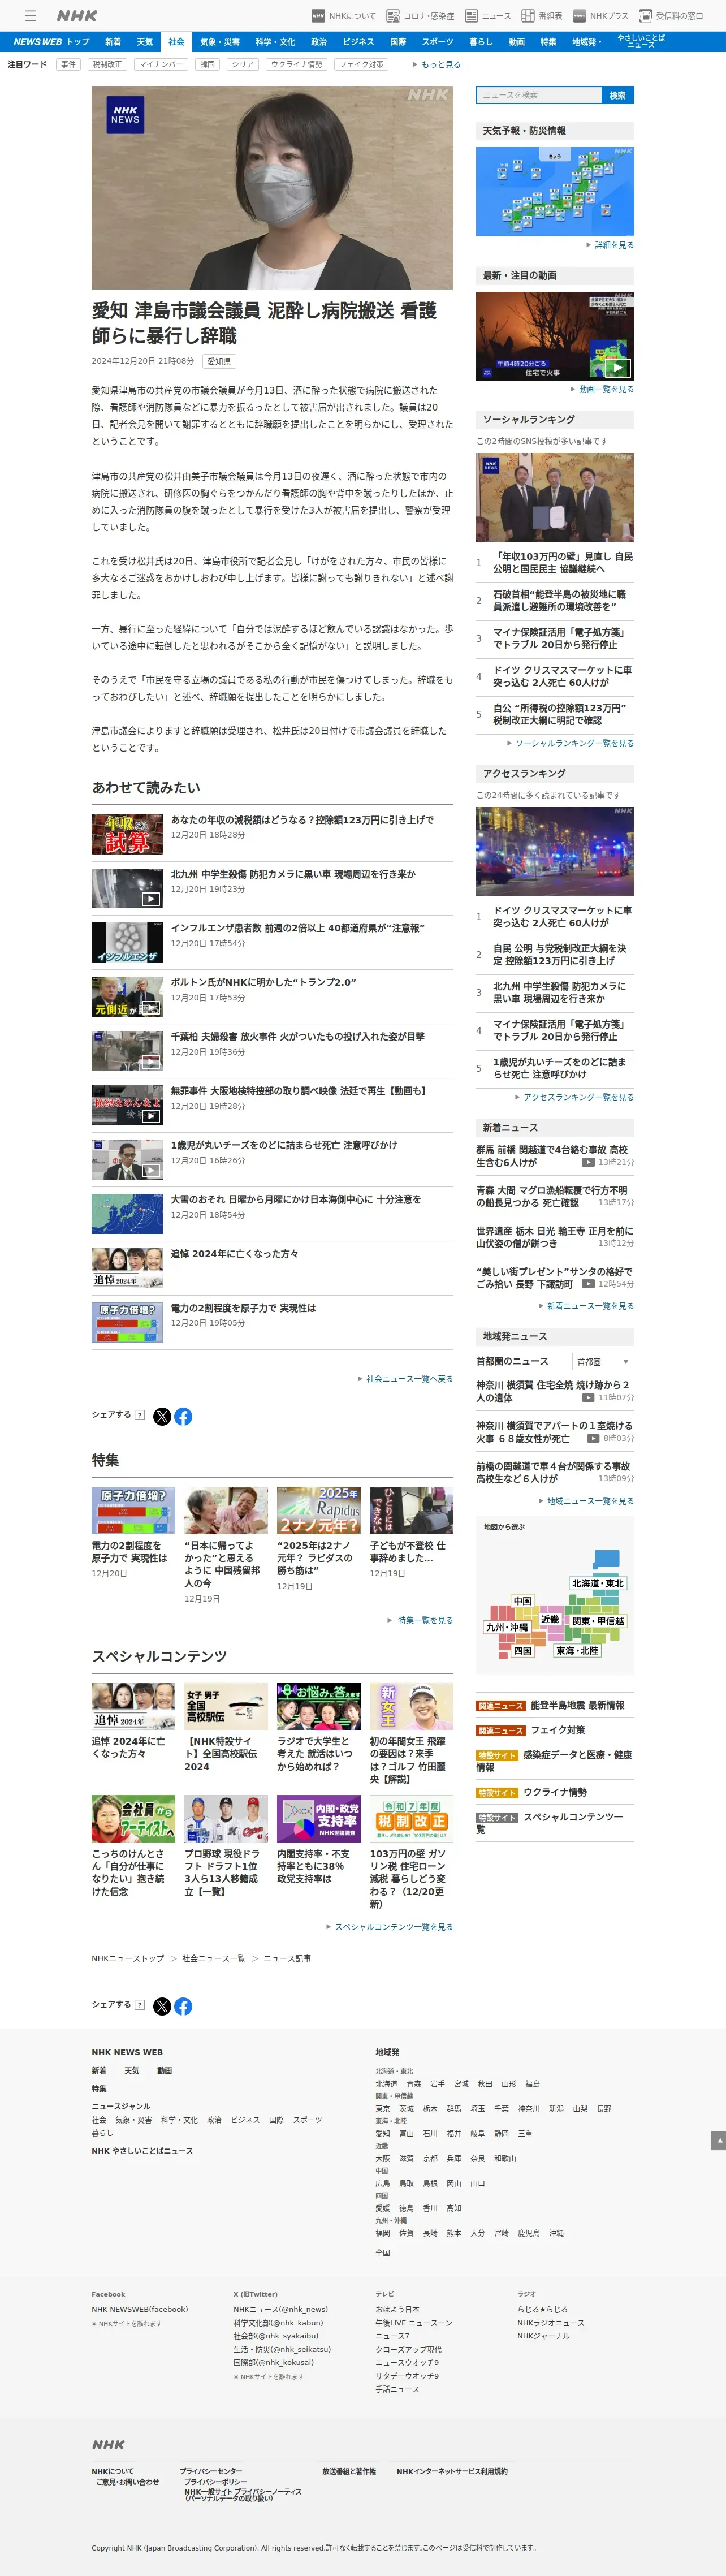The image size is (726, 2576).
Task: Click the NHK logo in the header
Action: click(77, 16)
